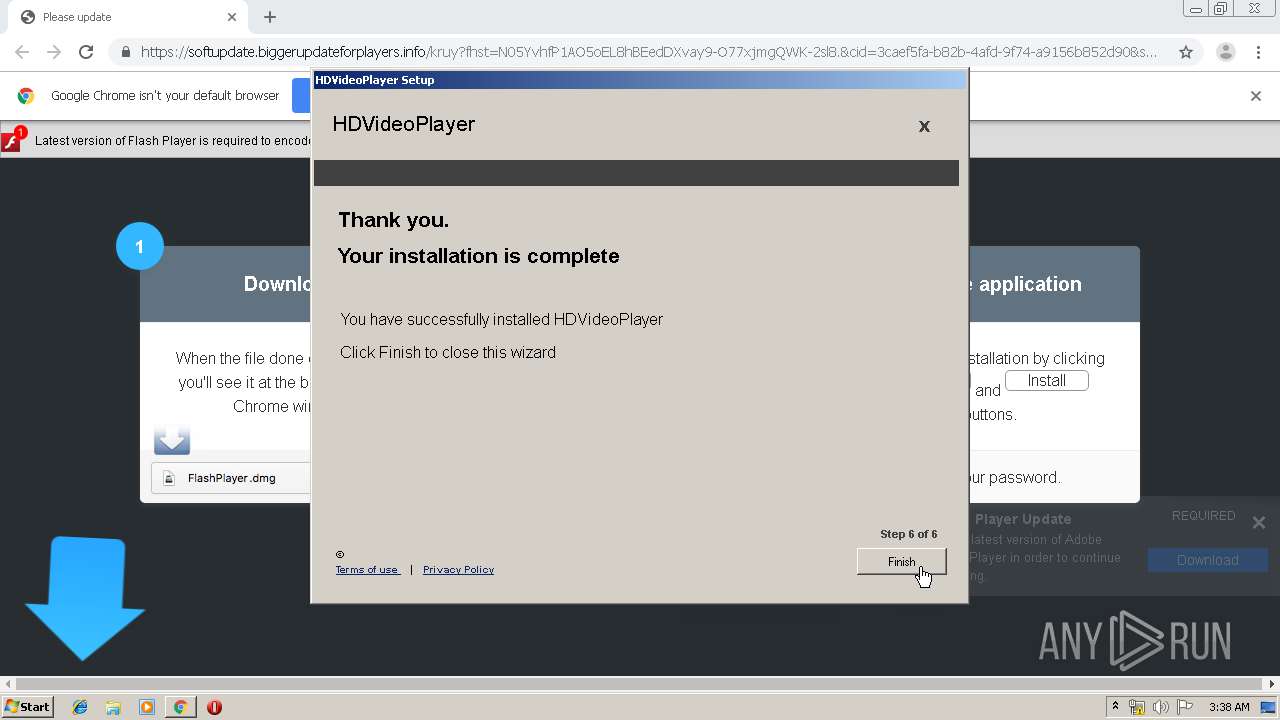
Task: Click the "Step 6 of 6" label
Action: (908, 534)
